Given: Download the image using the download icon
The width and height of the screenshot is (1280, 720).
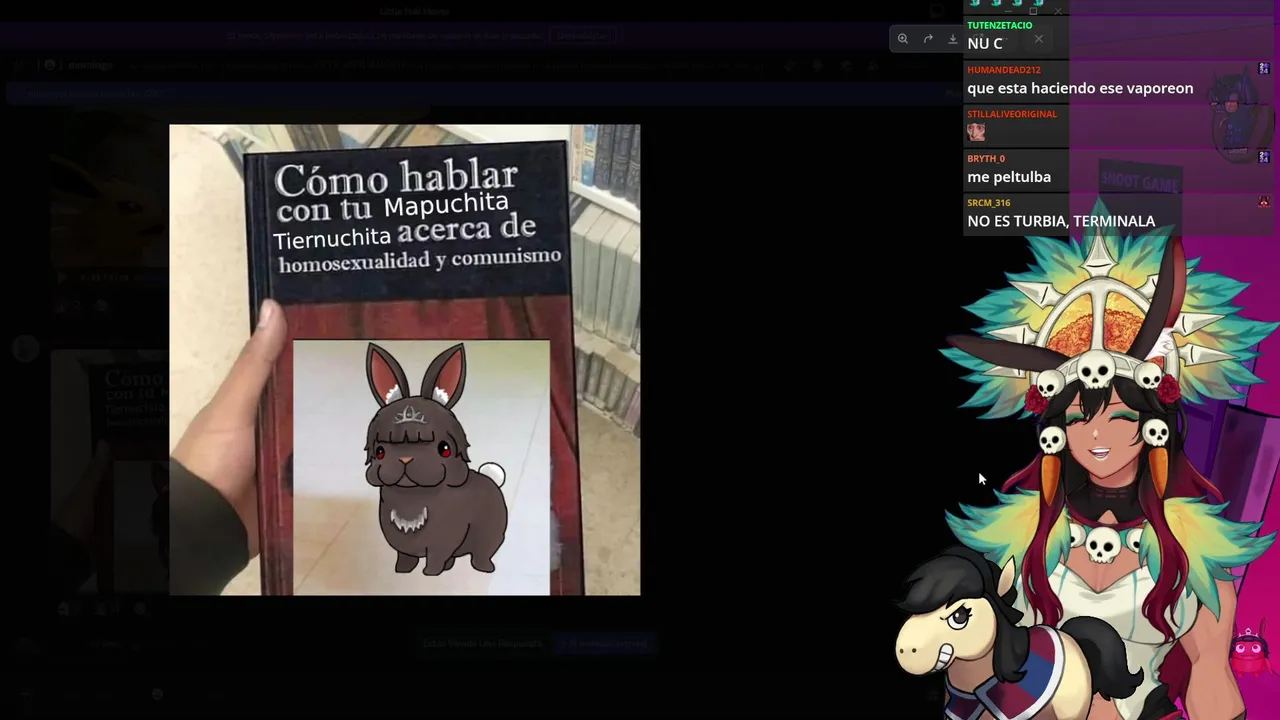Looking at the screenshot, I should tap(953, 39).
